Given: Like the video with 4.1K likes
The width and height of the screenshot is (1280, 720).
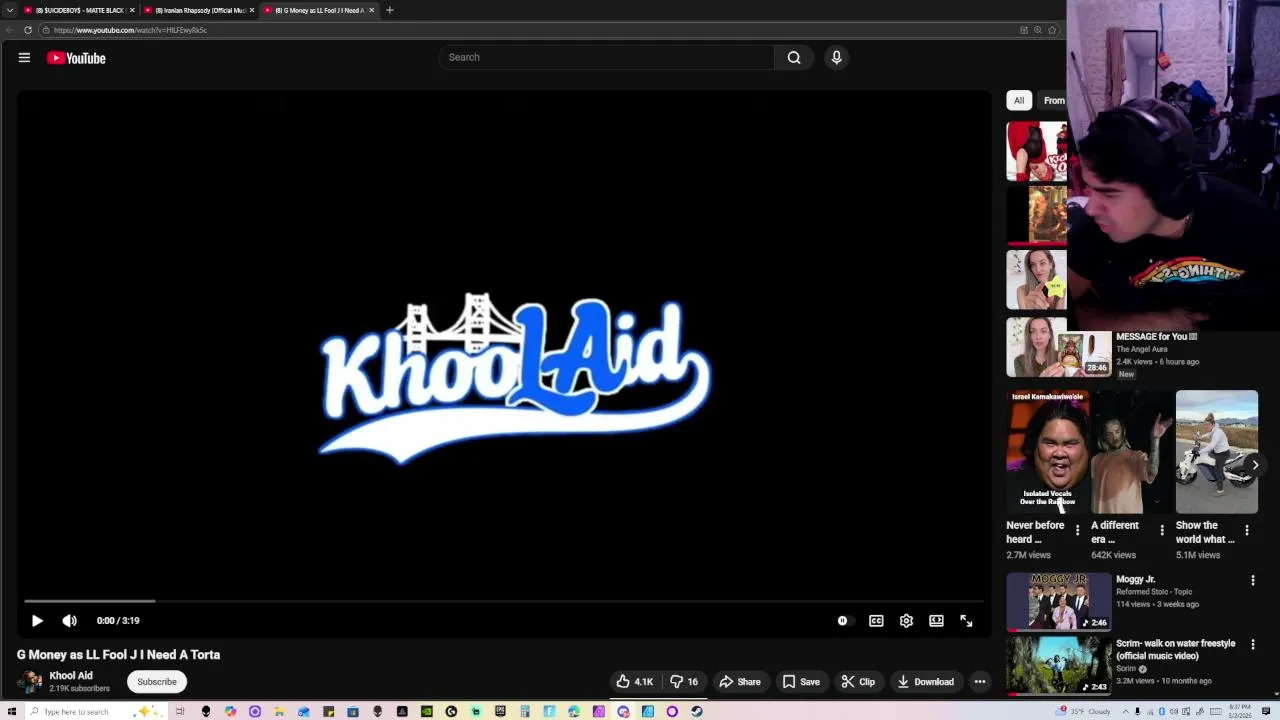Looking at the screenshot, I should (x=634, y=682).
